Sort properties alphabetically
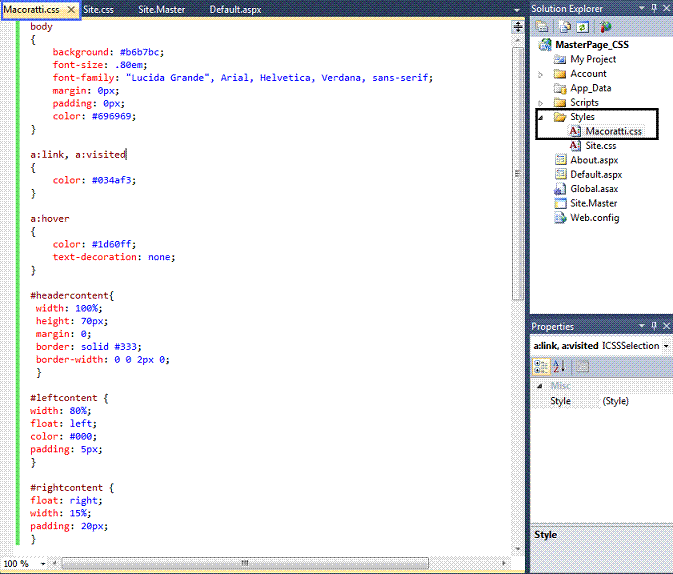This screenshot has width=673, height=574. tap(558, 366)
